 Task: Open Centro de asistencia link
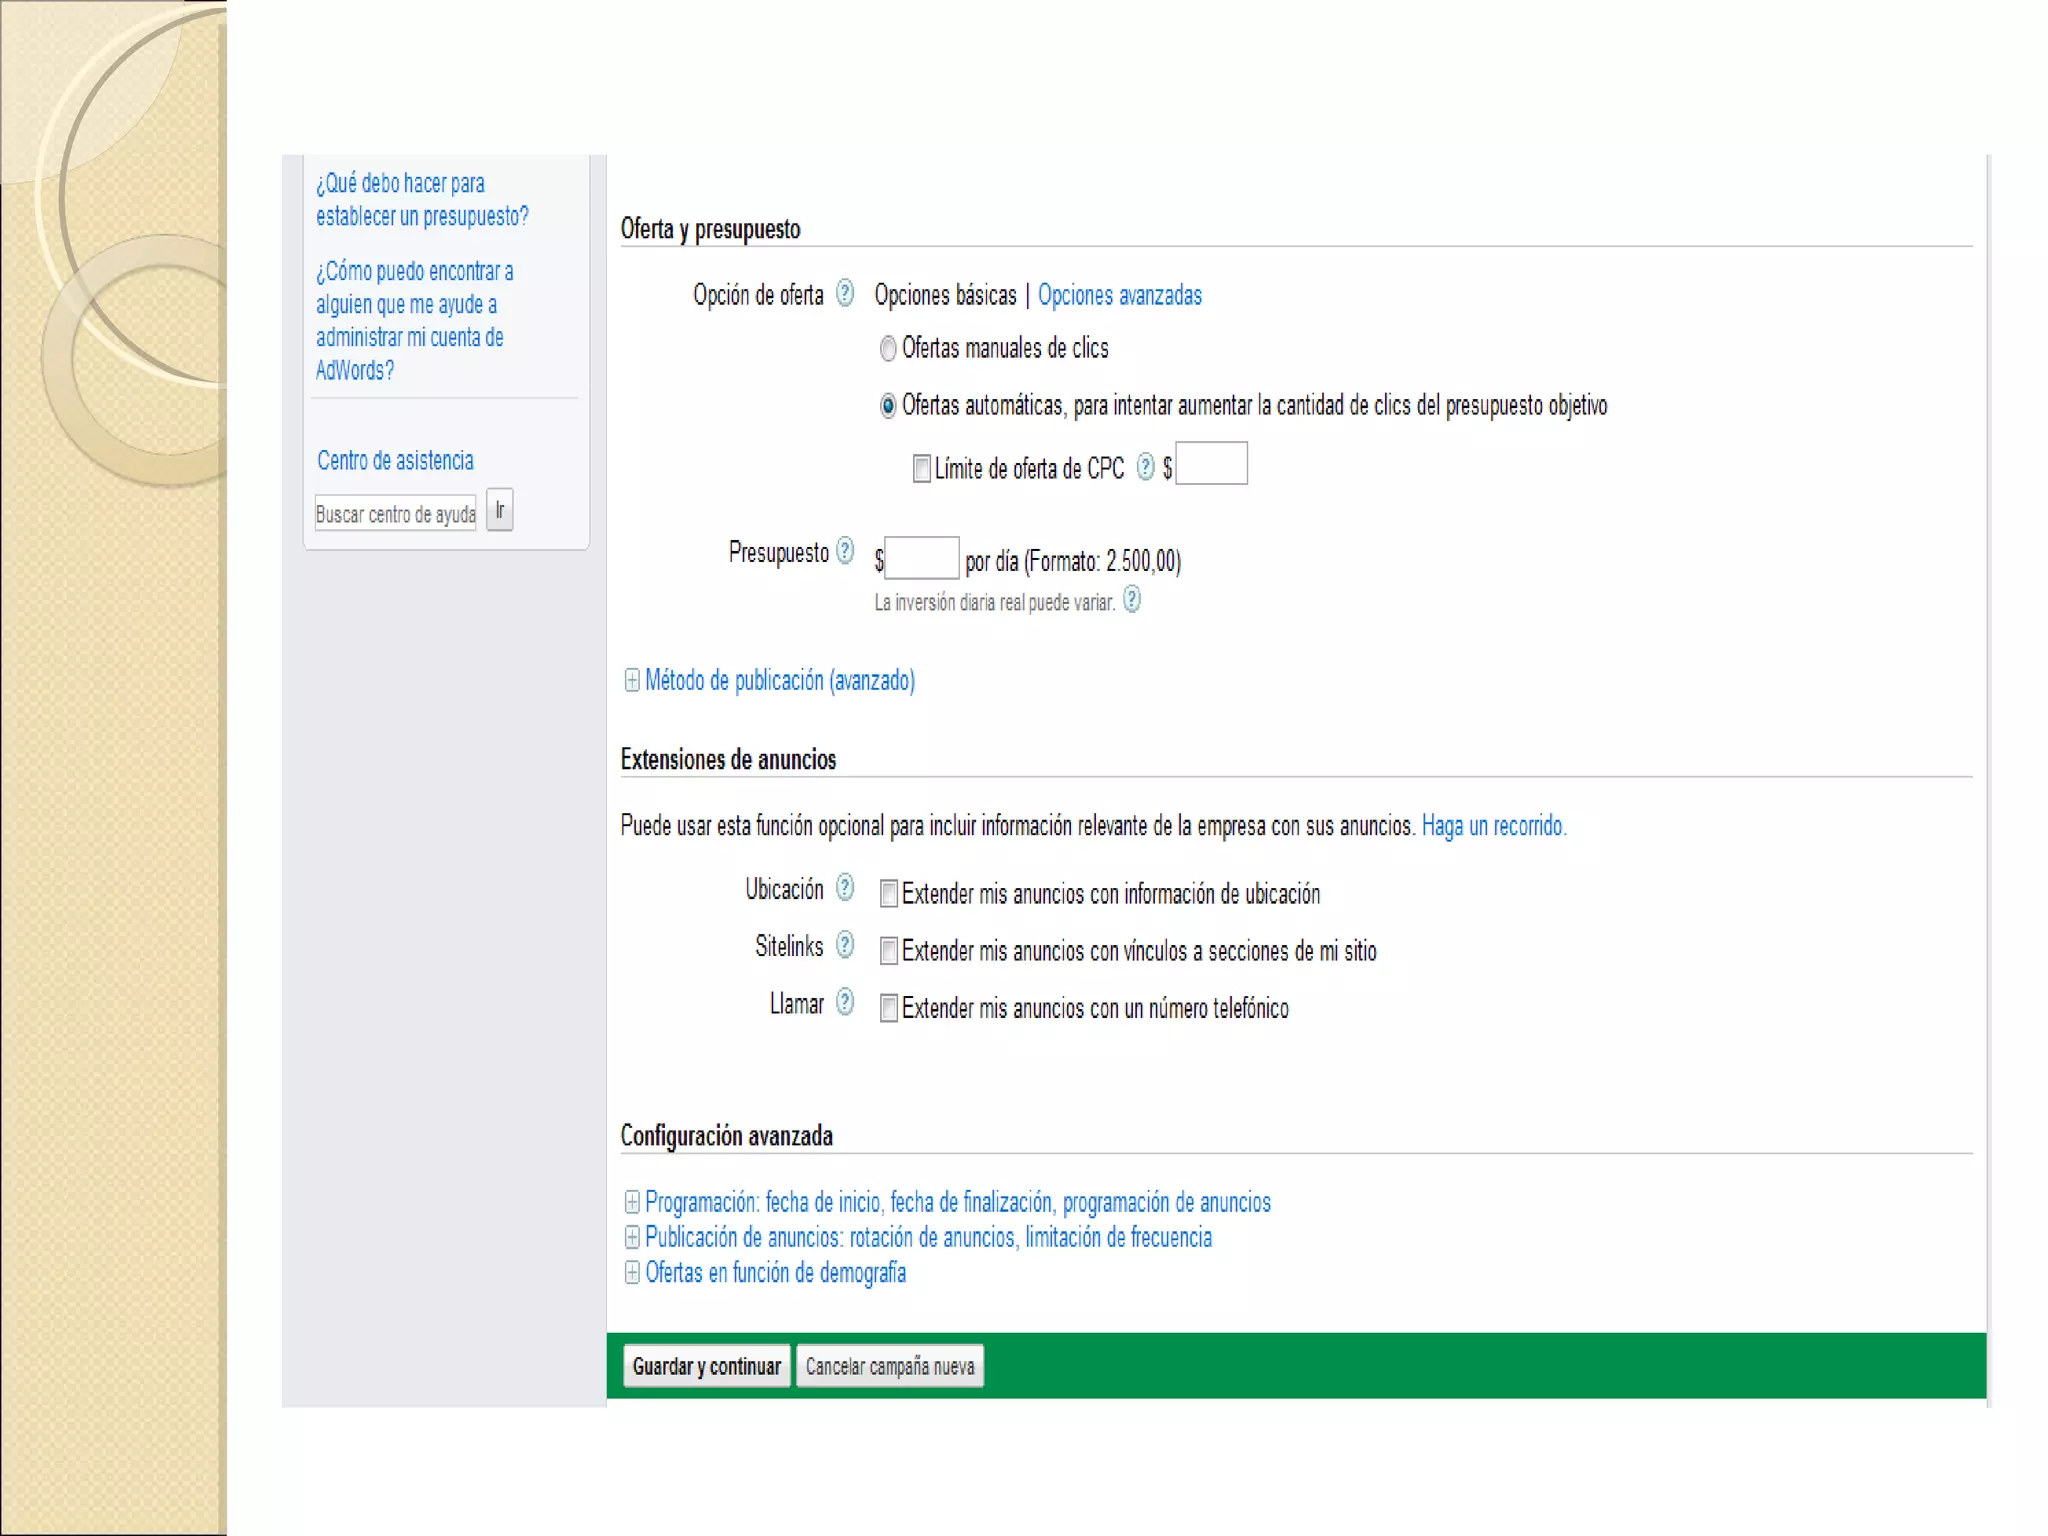[x=395, y=460]
